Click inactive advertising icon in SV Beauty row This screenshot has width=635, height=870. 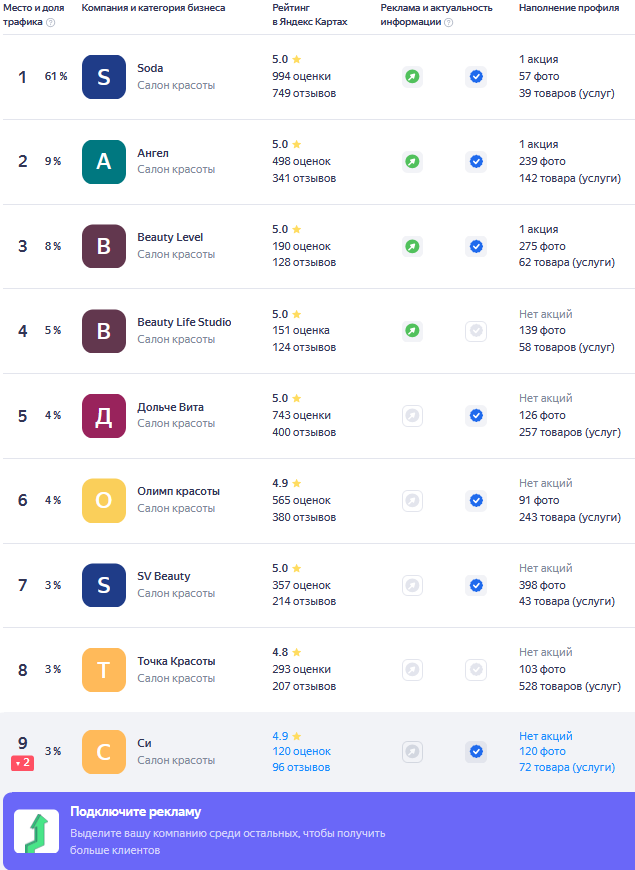[x=412, y=585]
